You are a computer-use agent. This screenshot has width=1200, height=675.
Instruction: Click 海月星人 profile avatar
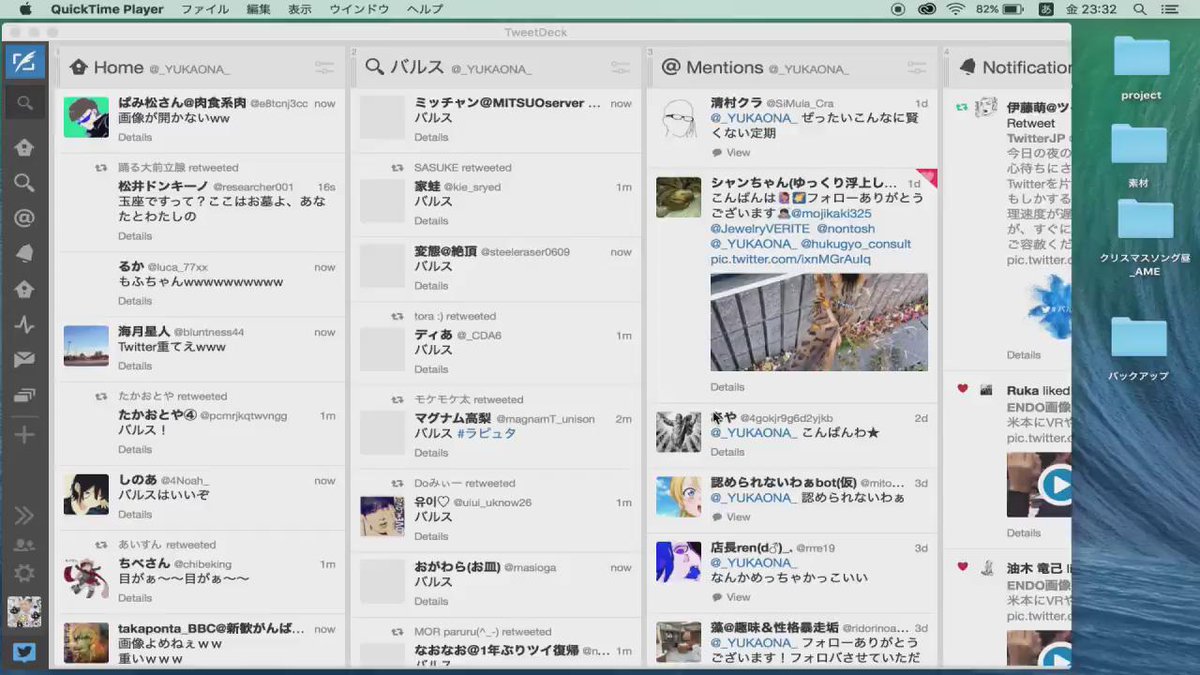coord(86,346)
